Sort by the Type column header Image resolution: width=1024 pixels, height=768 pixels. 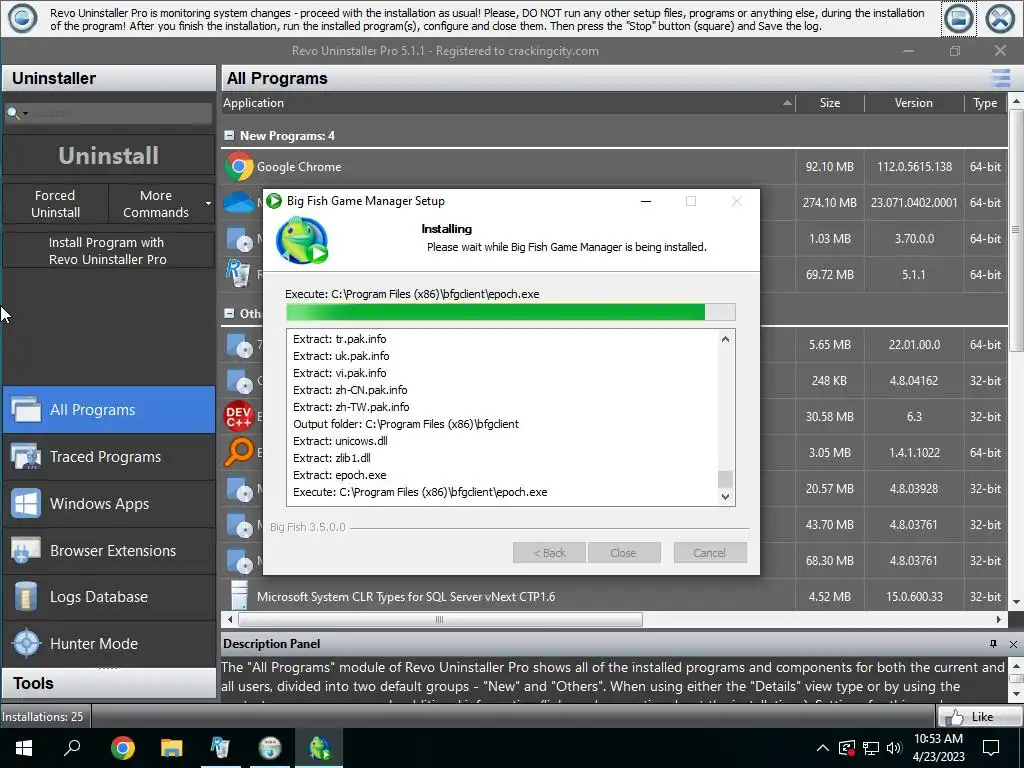click(x=985, y=103)
